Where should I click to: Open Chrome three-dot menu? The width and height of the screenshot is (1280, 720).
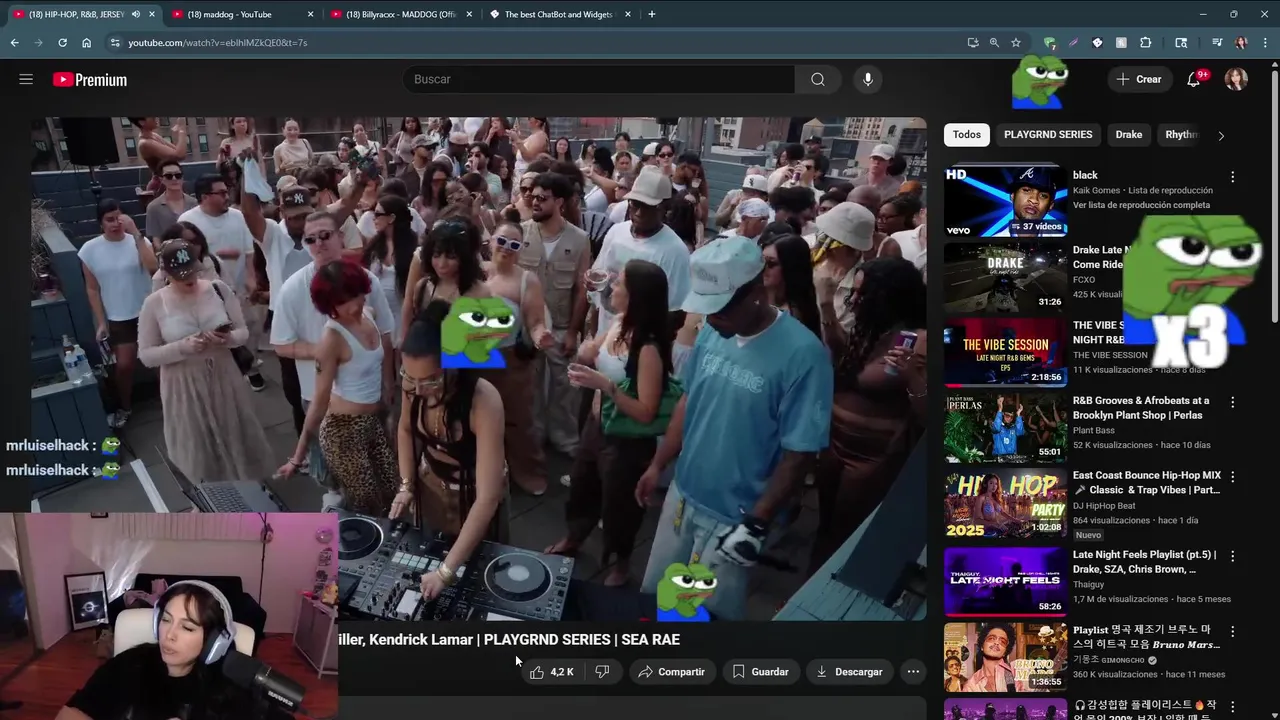[1265, 43]
